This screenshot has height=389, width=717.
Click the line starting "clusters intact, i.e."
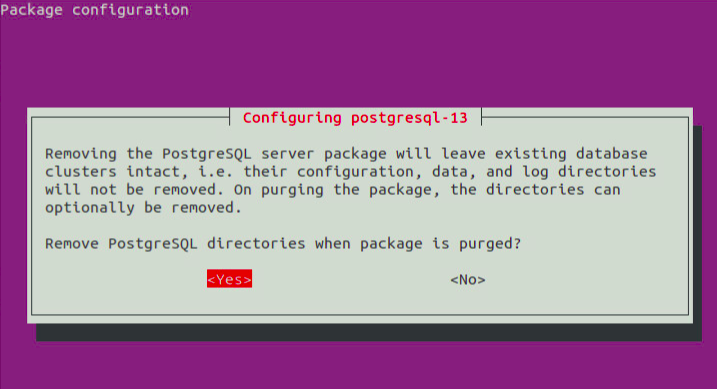(x=350, y=171)
